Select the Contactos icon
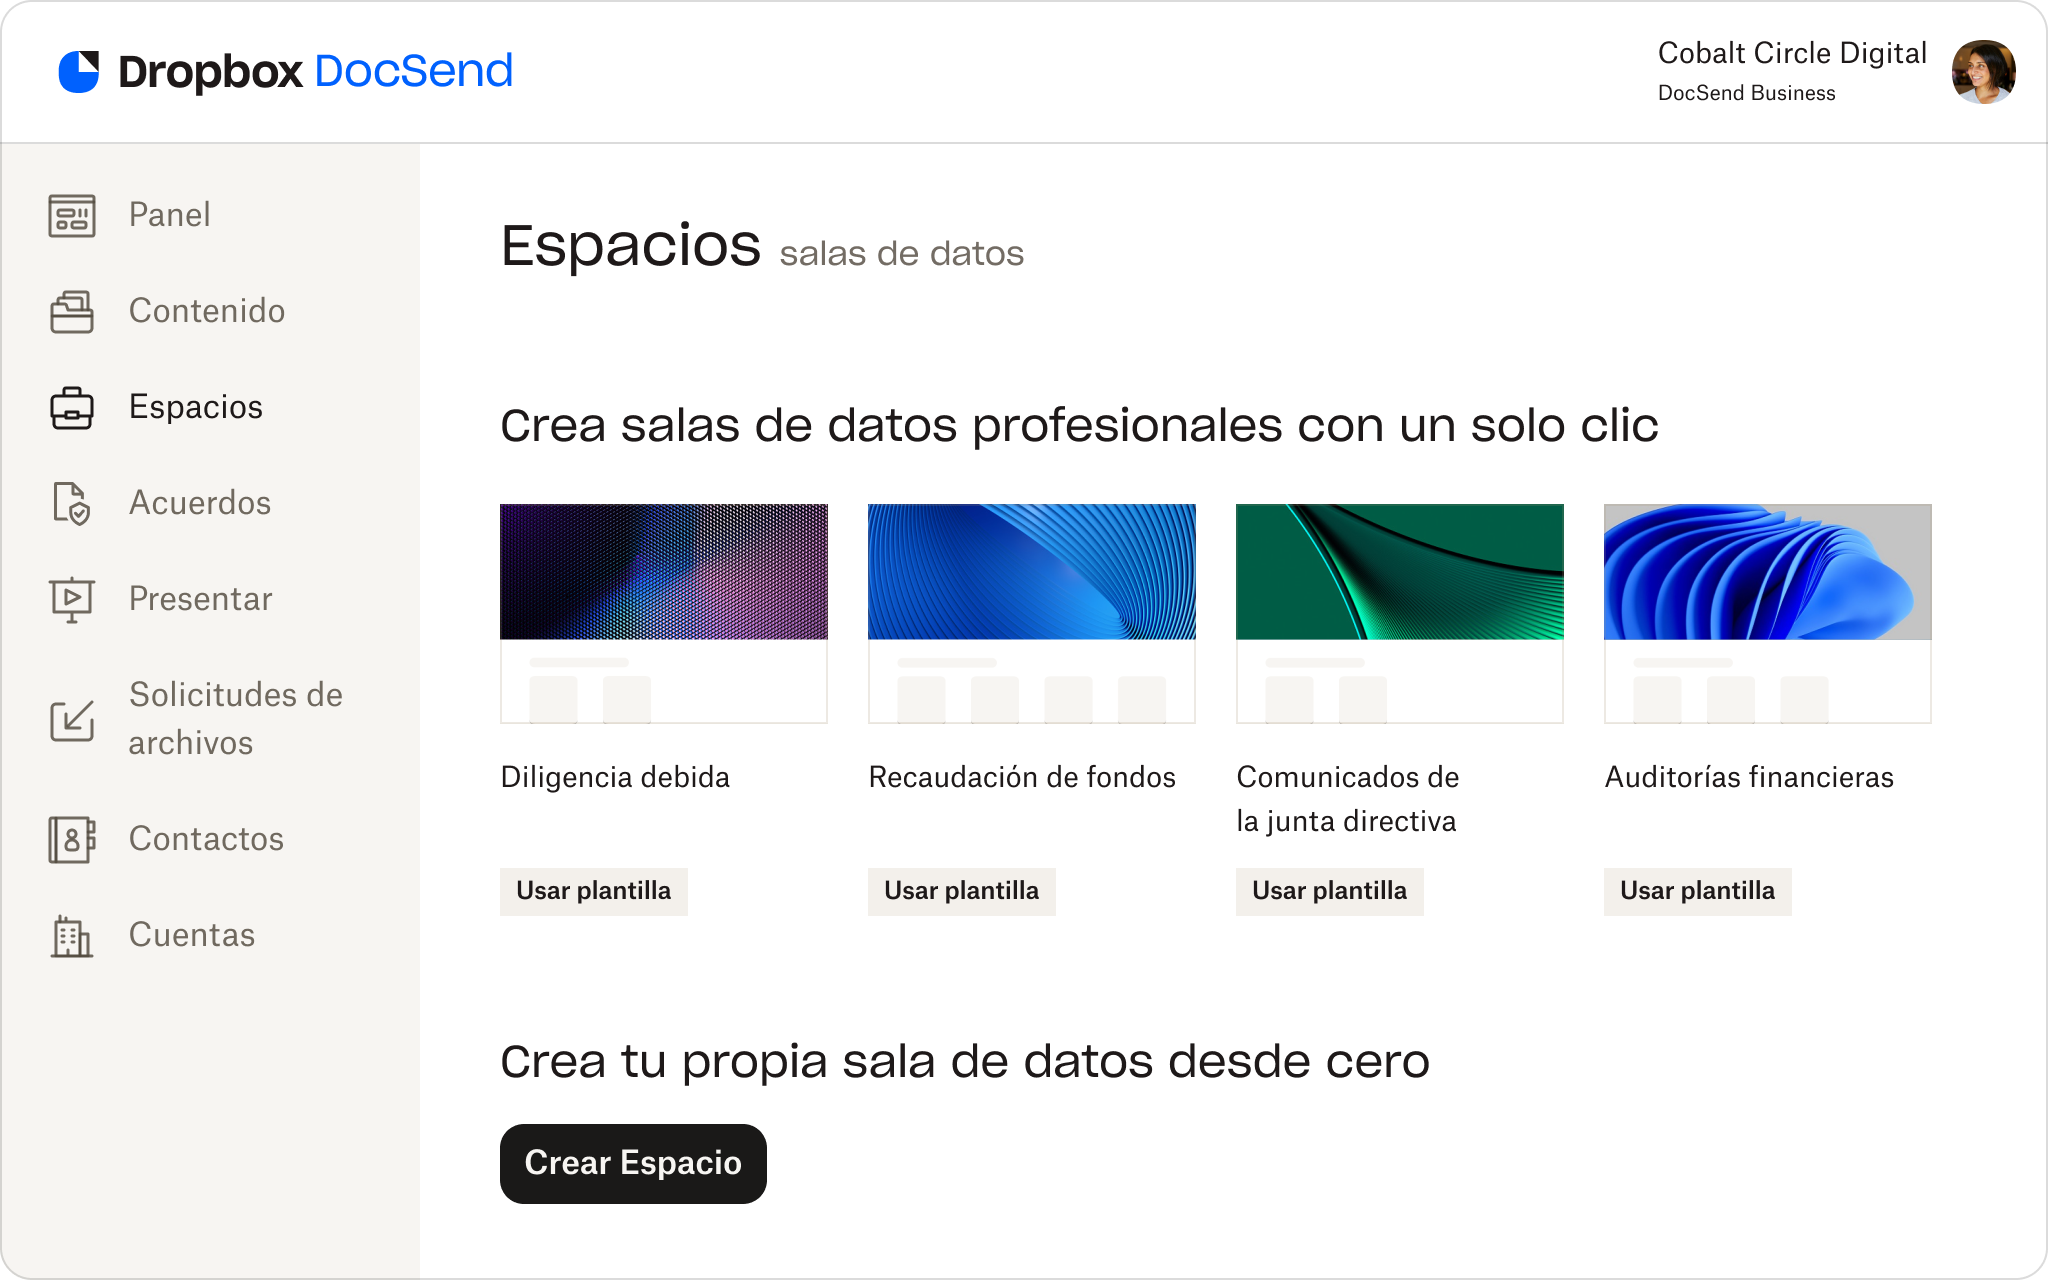Viewport: 2048px width, 1280px height. click(72, 839)
